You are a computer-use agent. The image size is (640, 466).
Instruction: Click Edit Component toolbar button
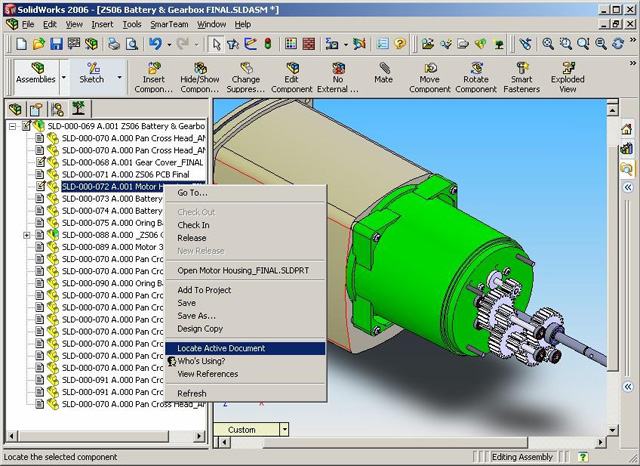click(291, 78)
